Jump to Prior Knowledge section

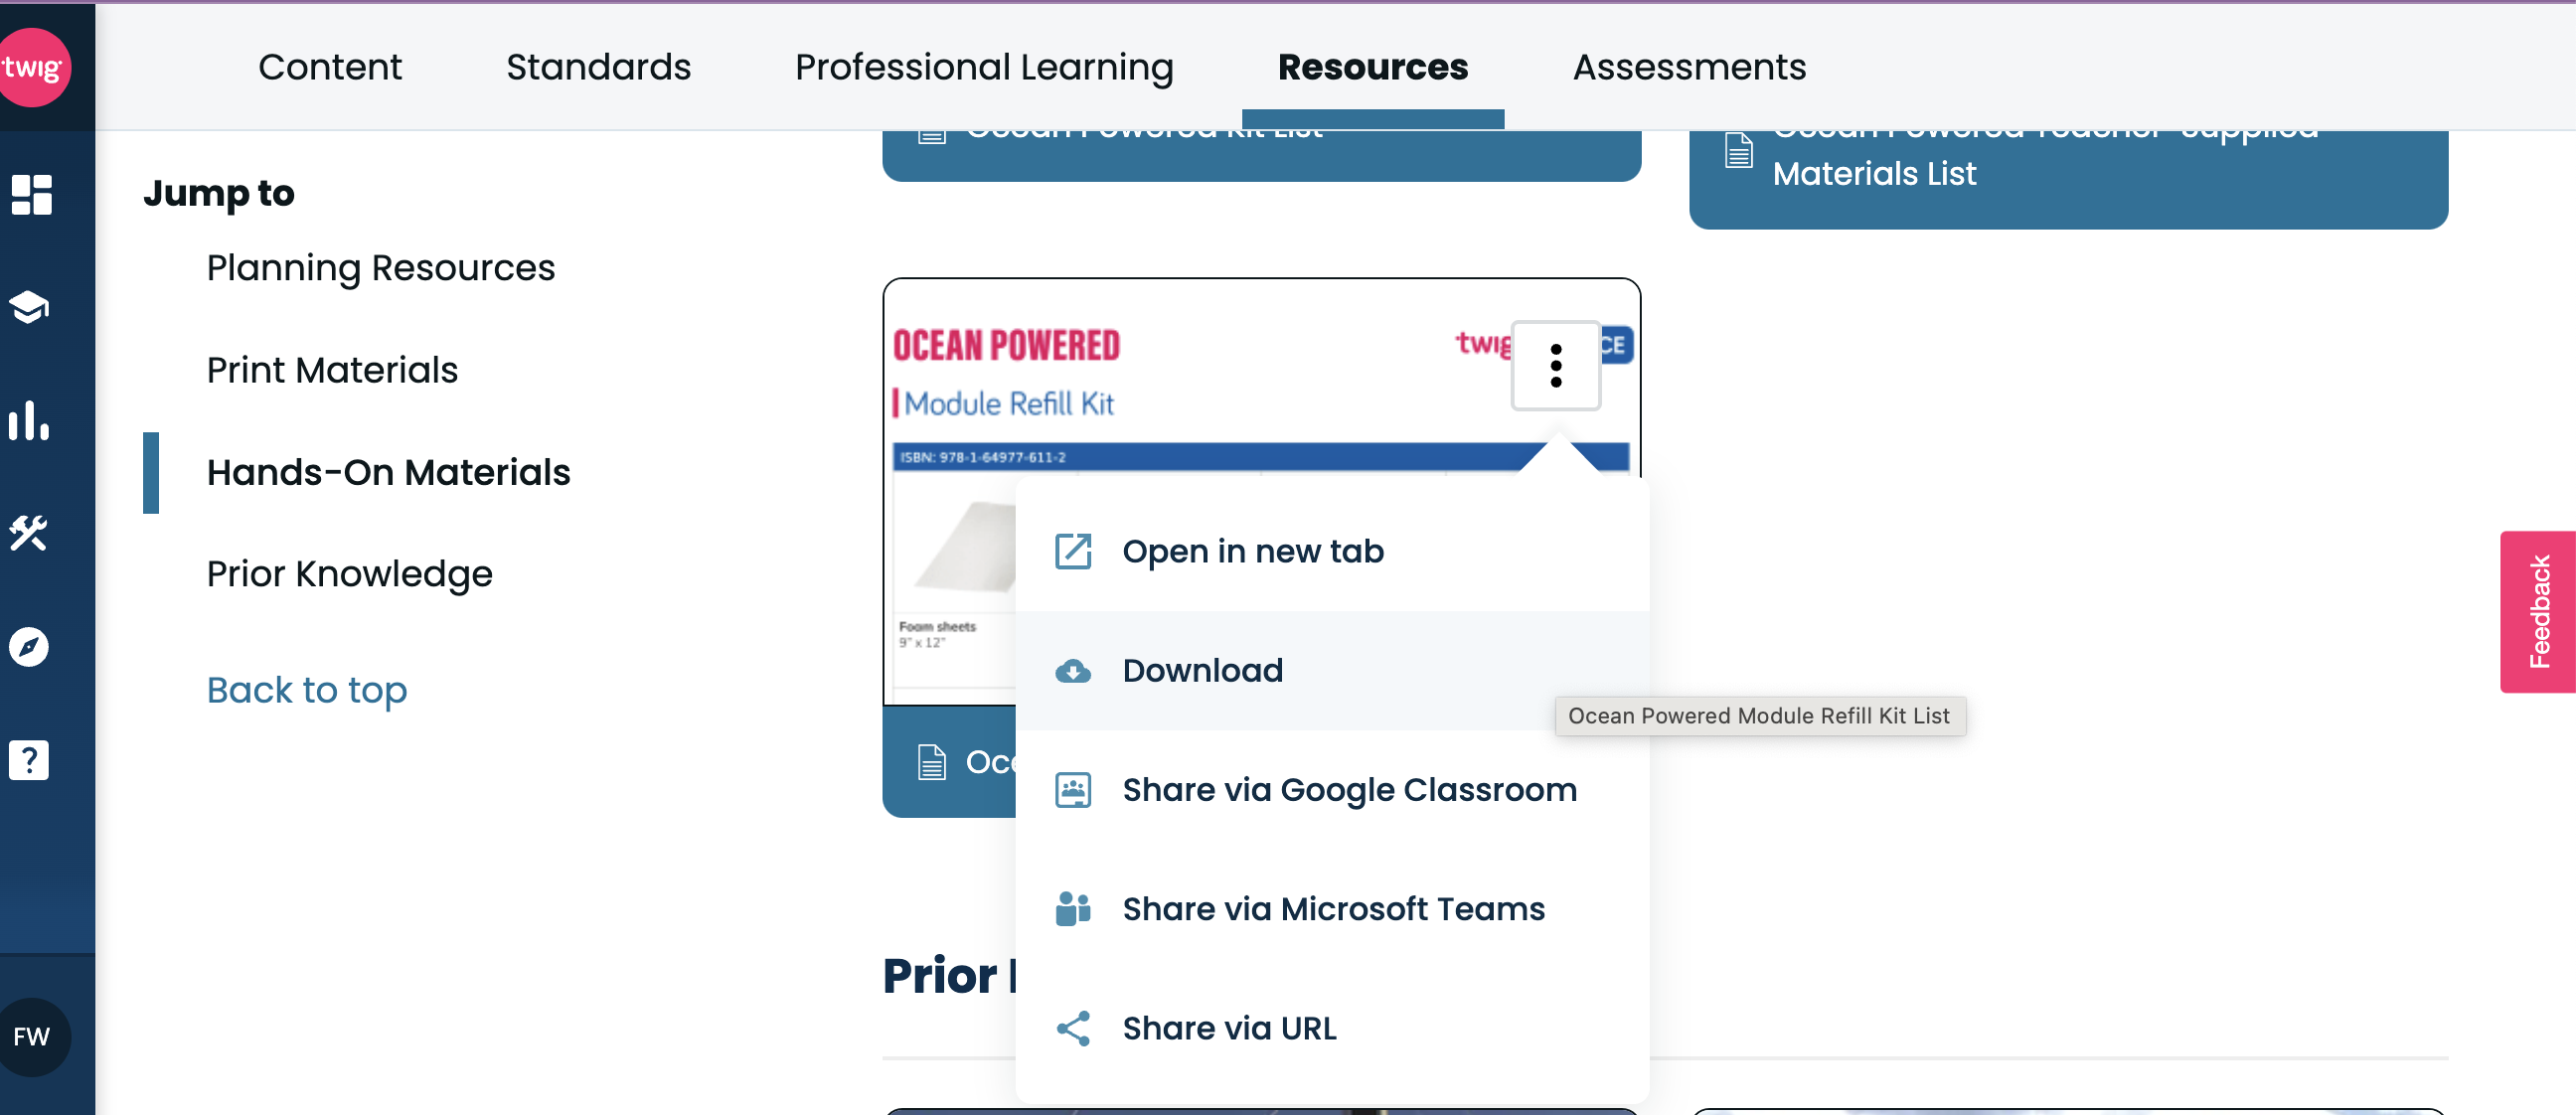pos(348,573)
